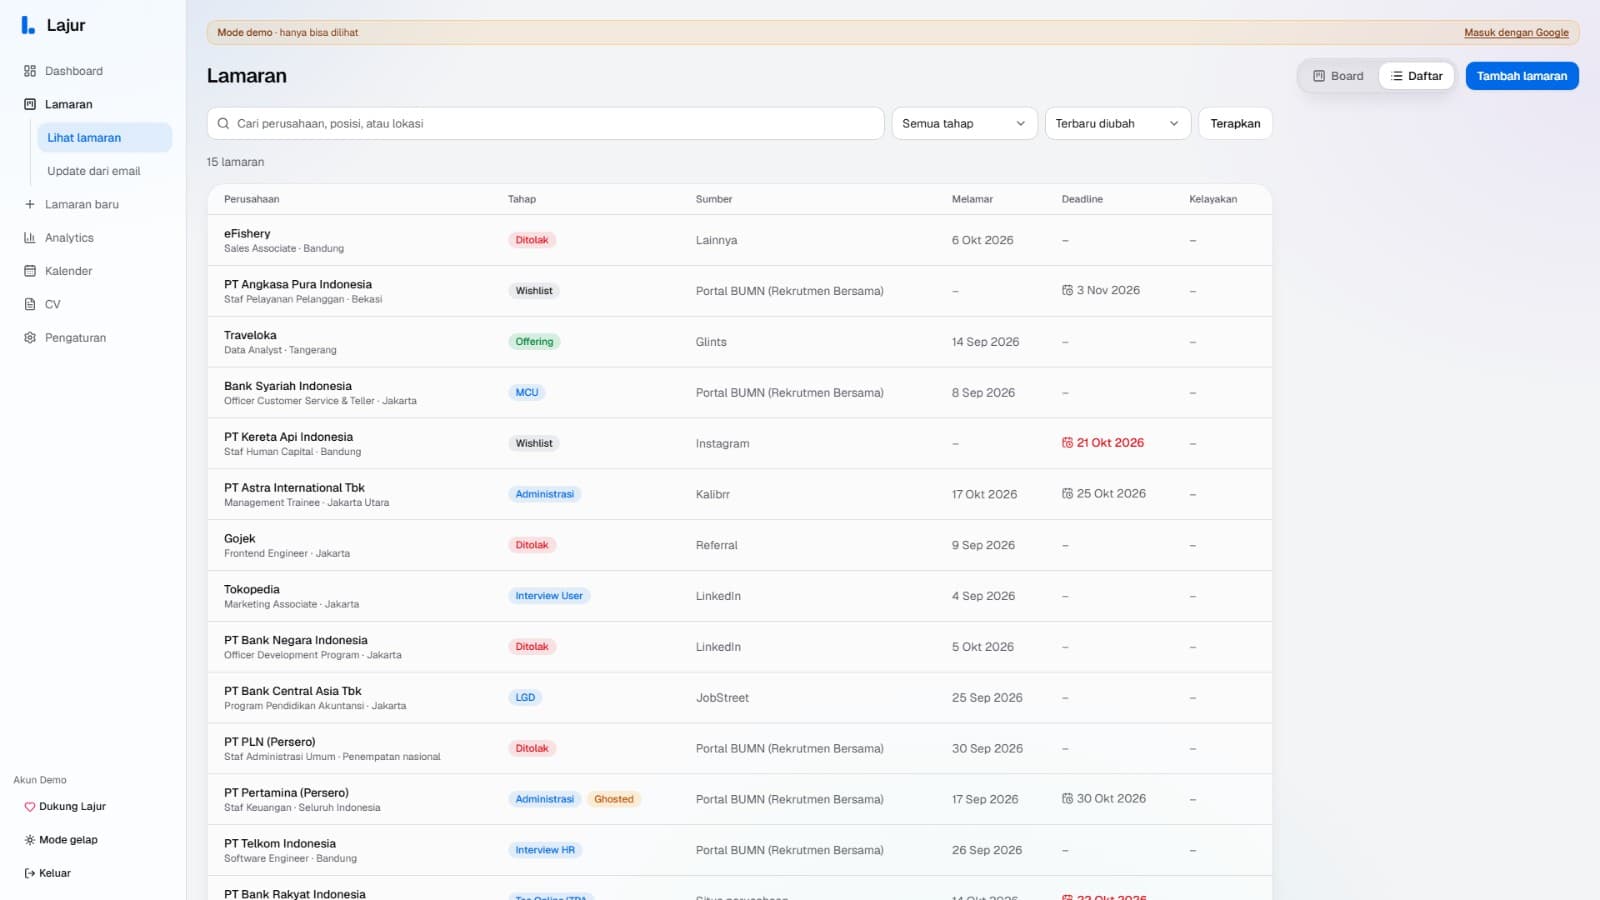
Task: Click the Ghosted badge for PT Pertamina
Action: pos(614,799)
